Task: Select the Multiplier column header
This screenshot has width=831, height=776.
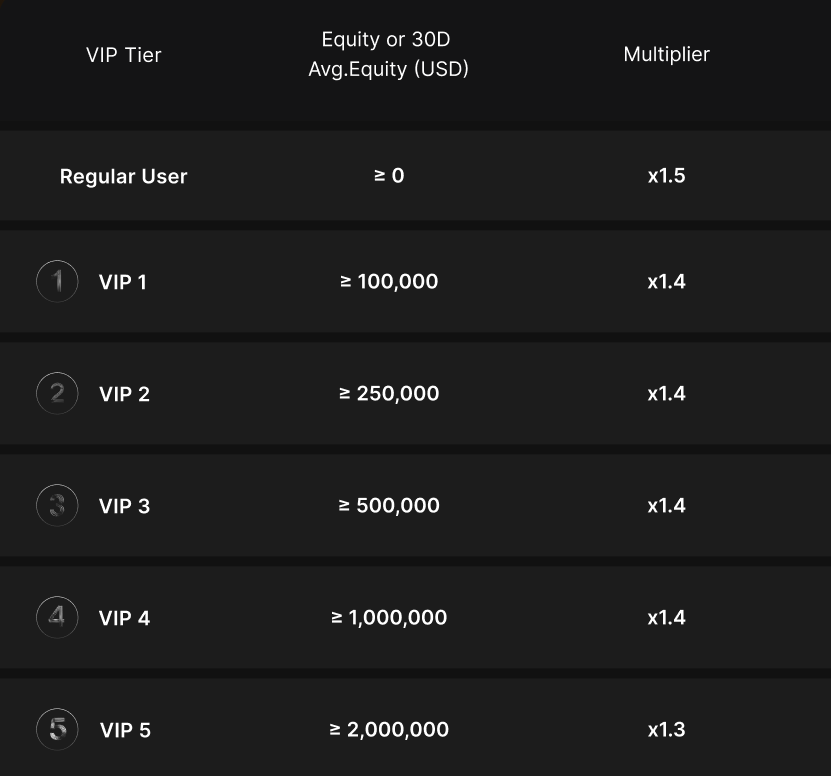Action: 666,54
